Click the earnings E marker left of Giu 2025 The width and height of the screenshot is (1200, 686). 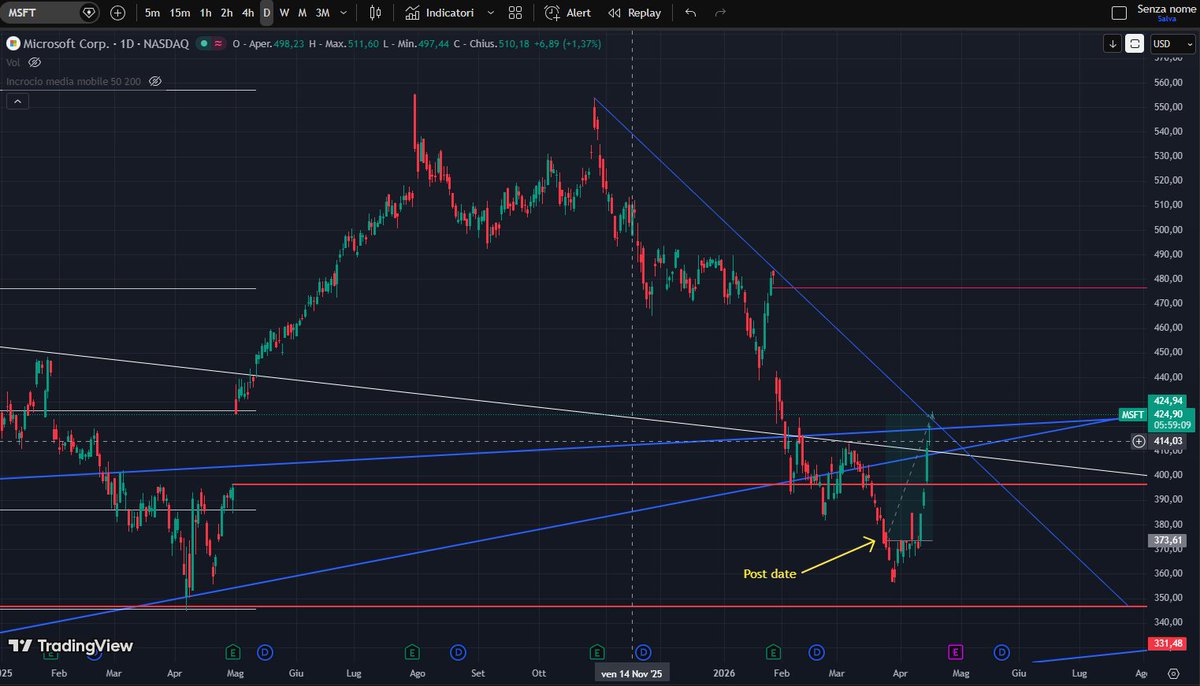233,652
